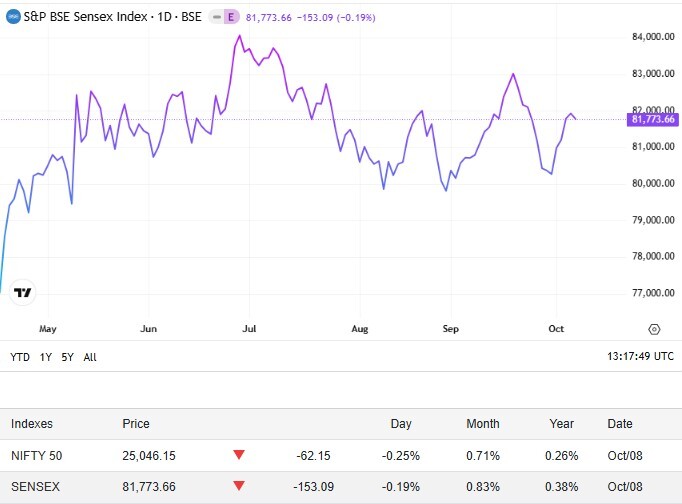Switch chart to 5Y range

click(x=67, y=356)
